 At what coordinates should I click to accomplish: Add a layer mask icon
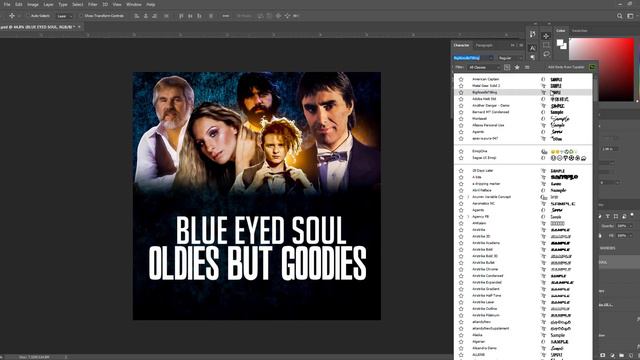pos(603,356)
